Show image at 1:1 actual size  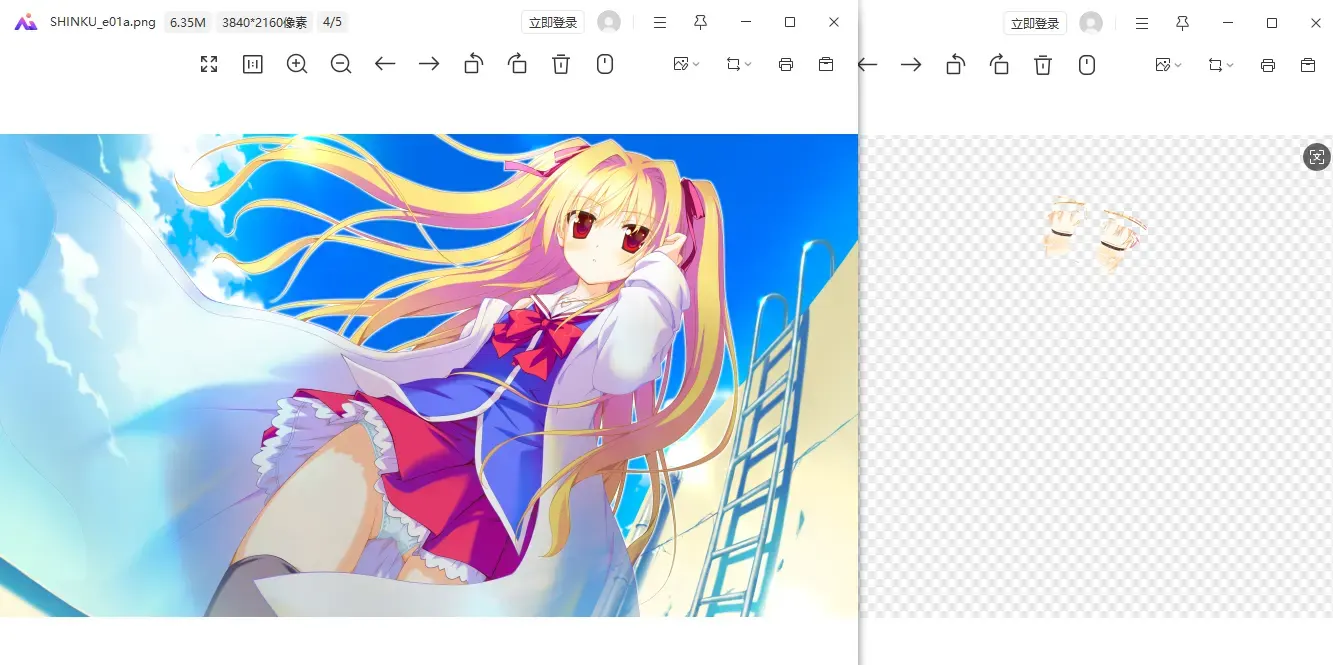point(253,64)
